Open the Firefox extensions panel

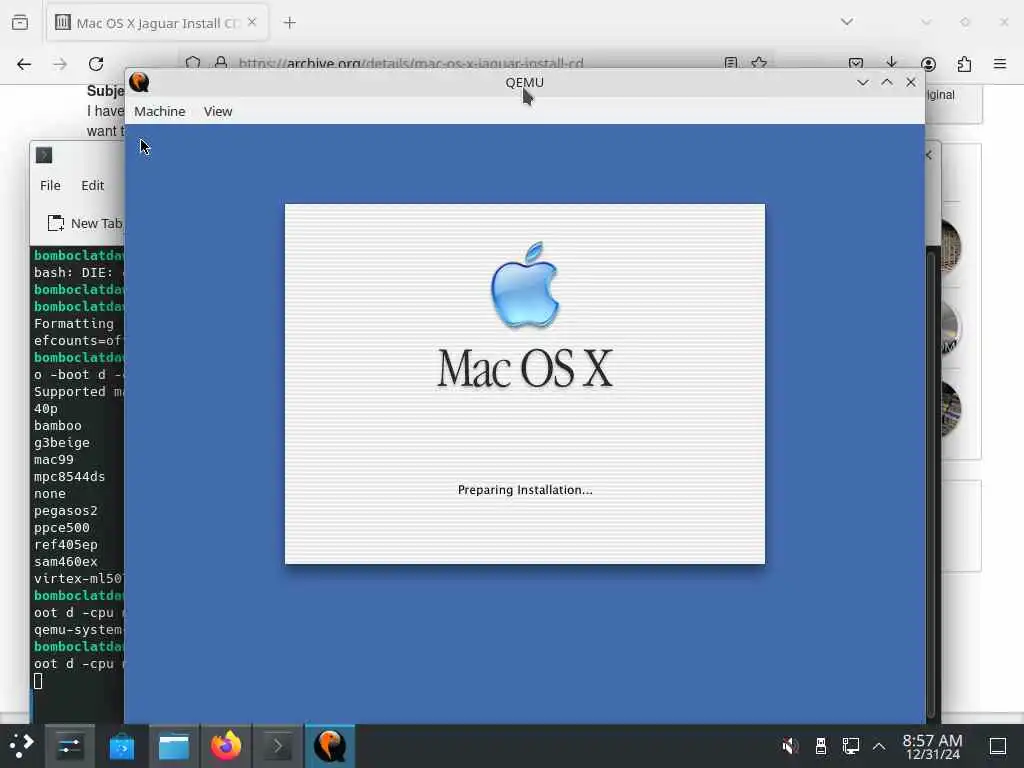(964, 64)
